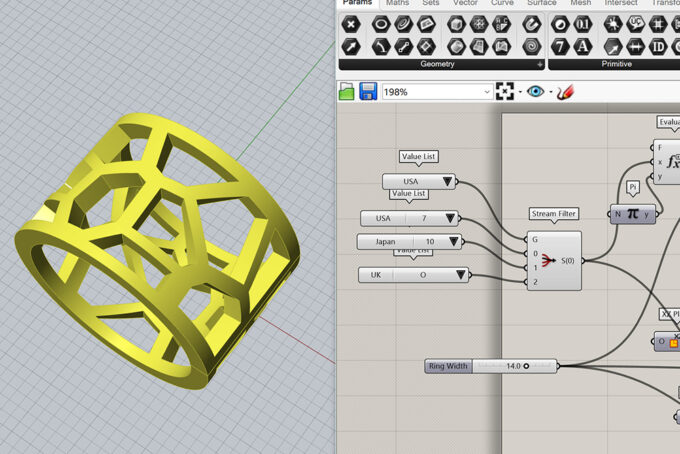Open a Grasshopper file with folder icon

(347, 91)
